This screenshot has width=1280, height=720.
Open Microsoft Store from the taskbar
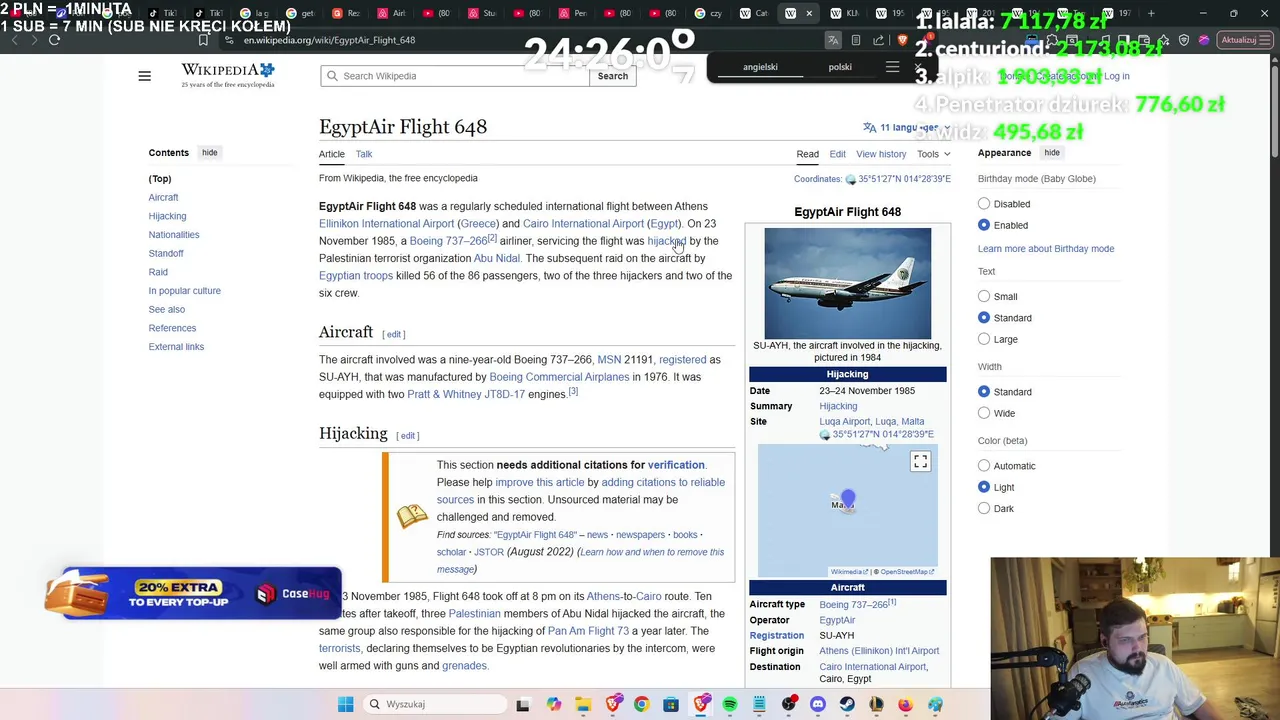tap(671, 704)
